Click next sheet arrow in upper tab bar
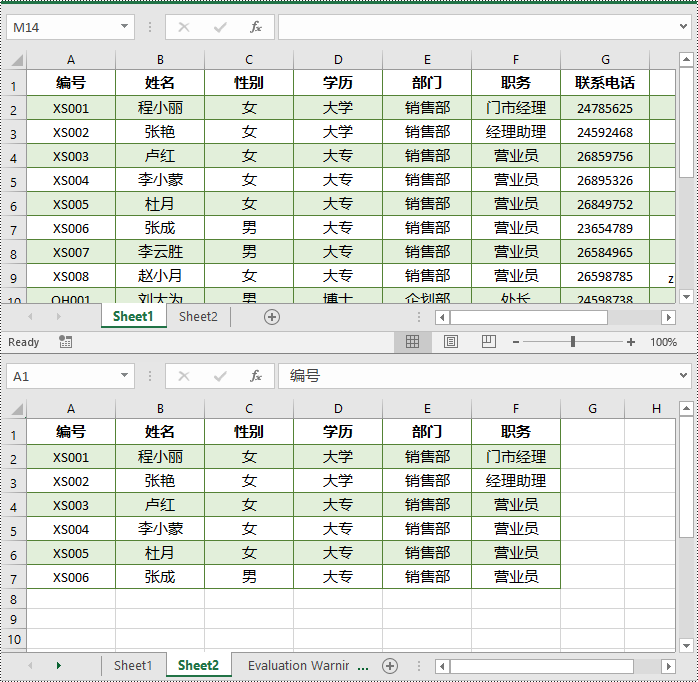The width and height of the screenshot is (698, 682). (58, 317)
